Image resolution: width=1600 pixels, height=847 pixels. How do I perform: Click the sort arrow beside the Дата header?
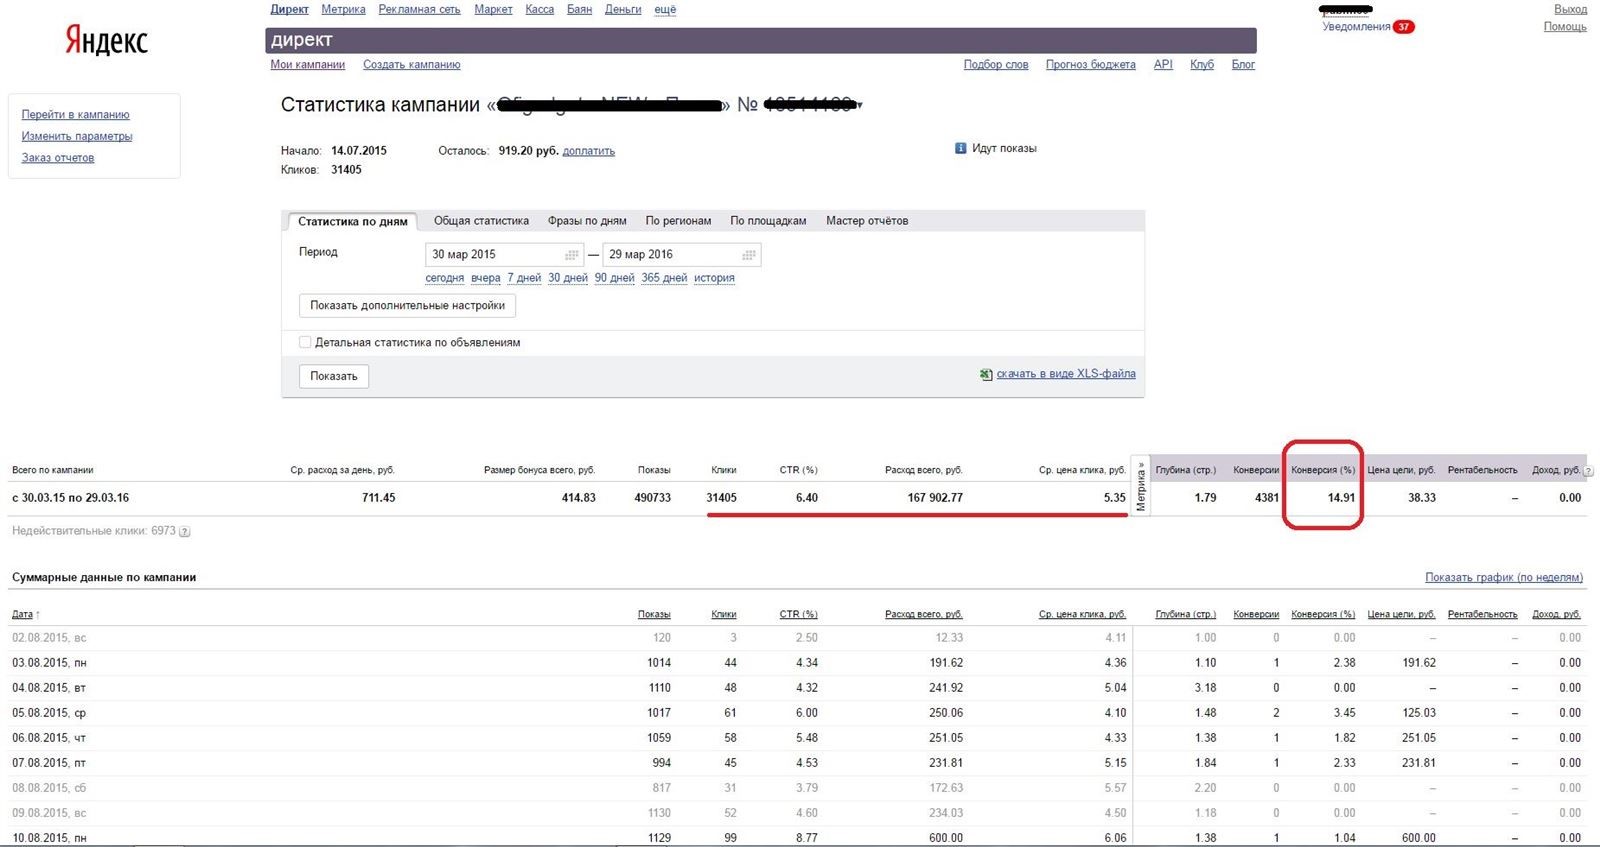pyautogui.click(x=38, y=615)
